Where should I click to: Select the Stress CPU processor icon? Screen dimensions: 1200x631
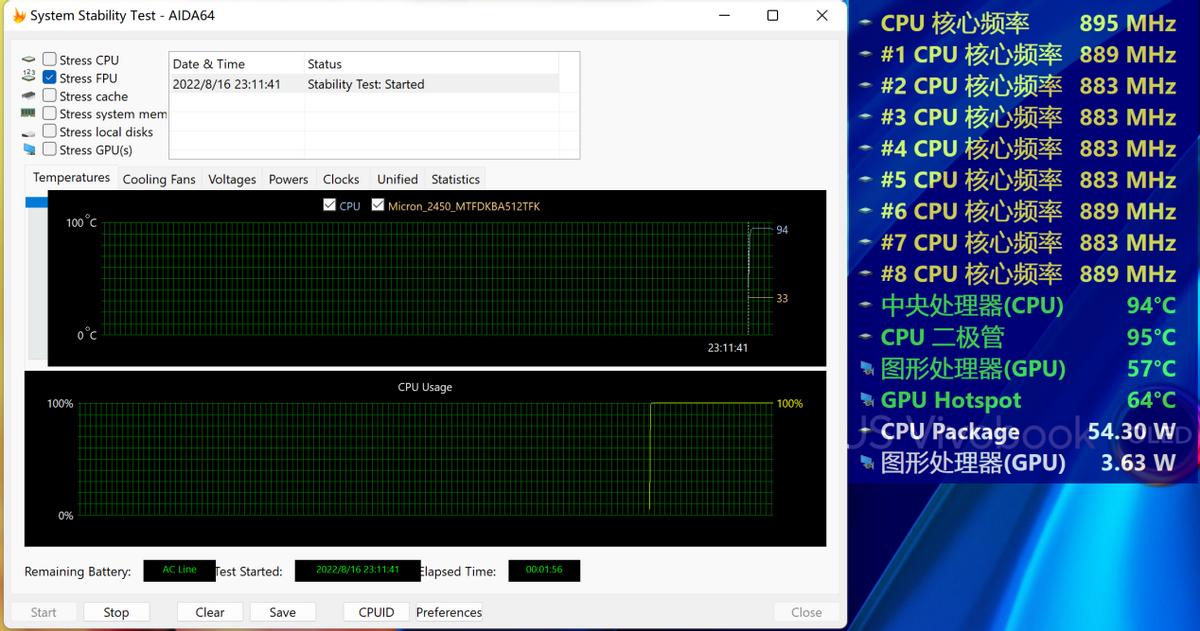click(27, 58)
